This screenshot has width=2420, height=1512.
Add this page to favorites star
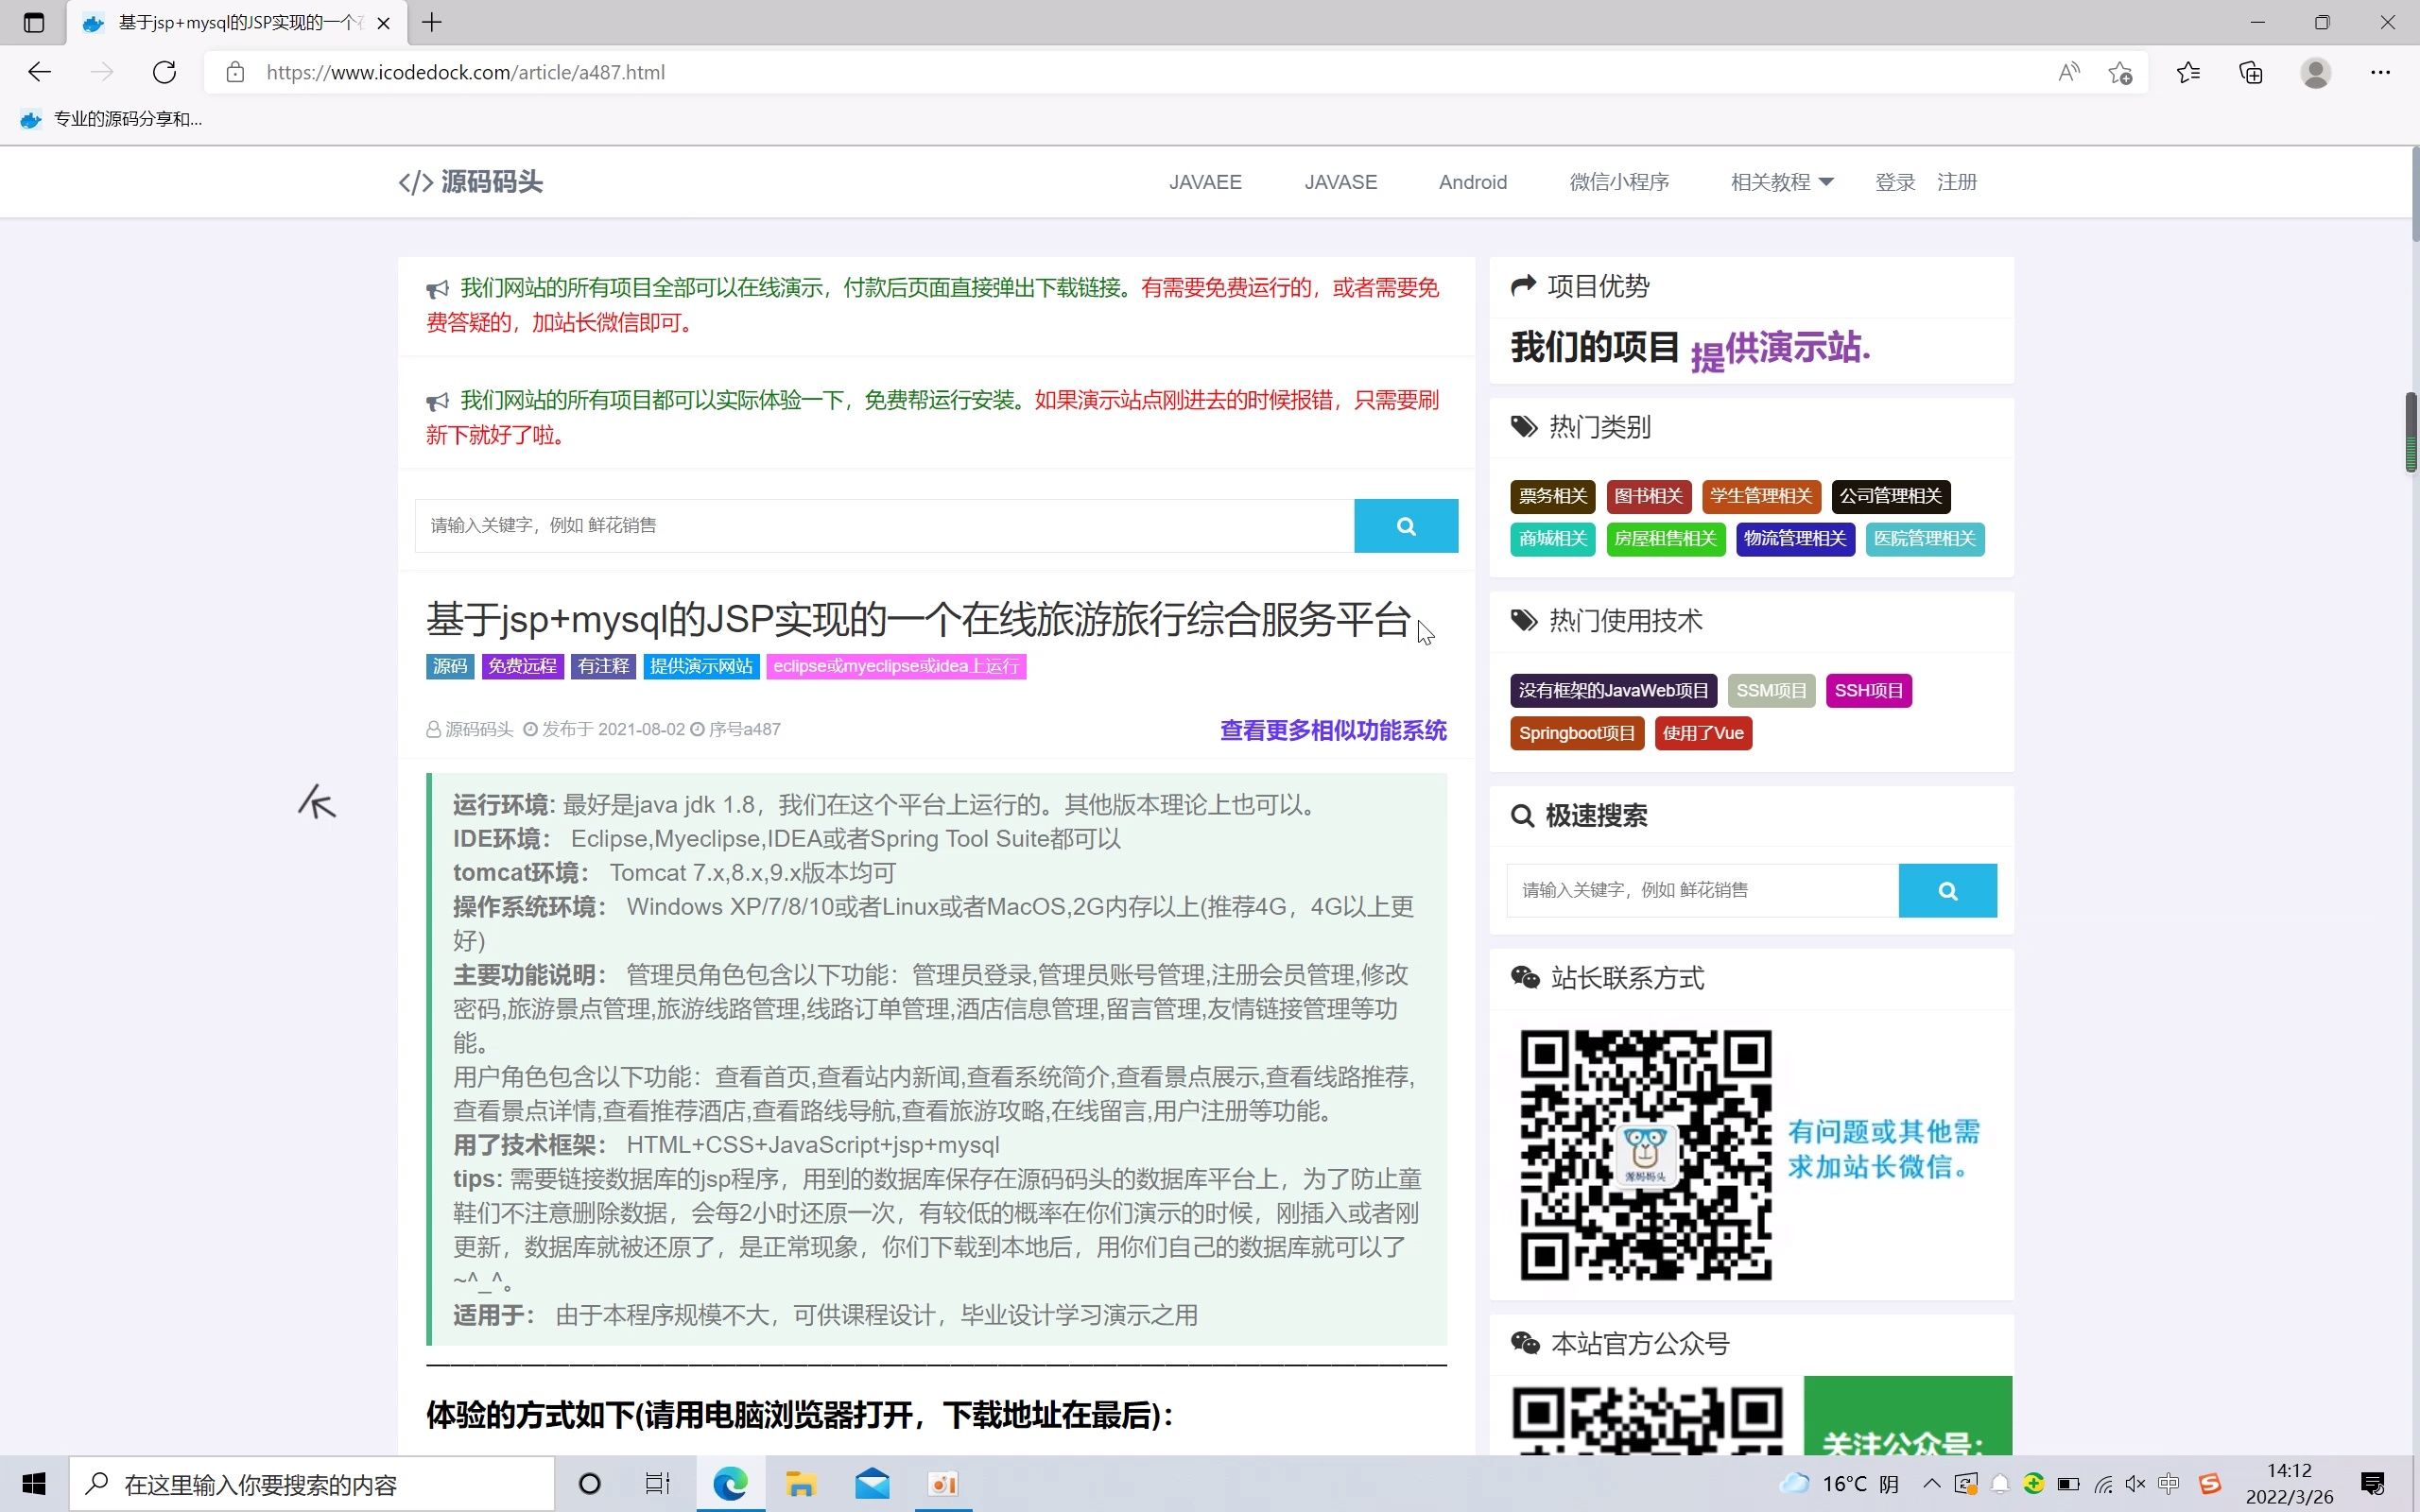[x=2119, y=72]
